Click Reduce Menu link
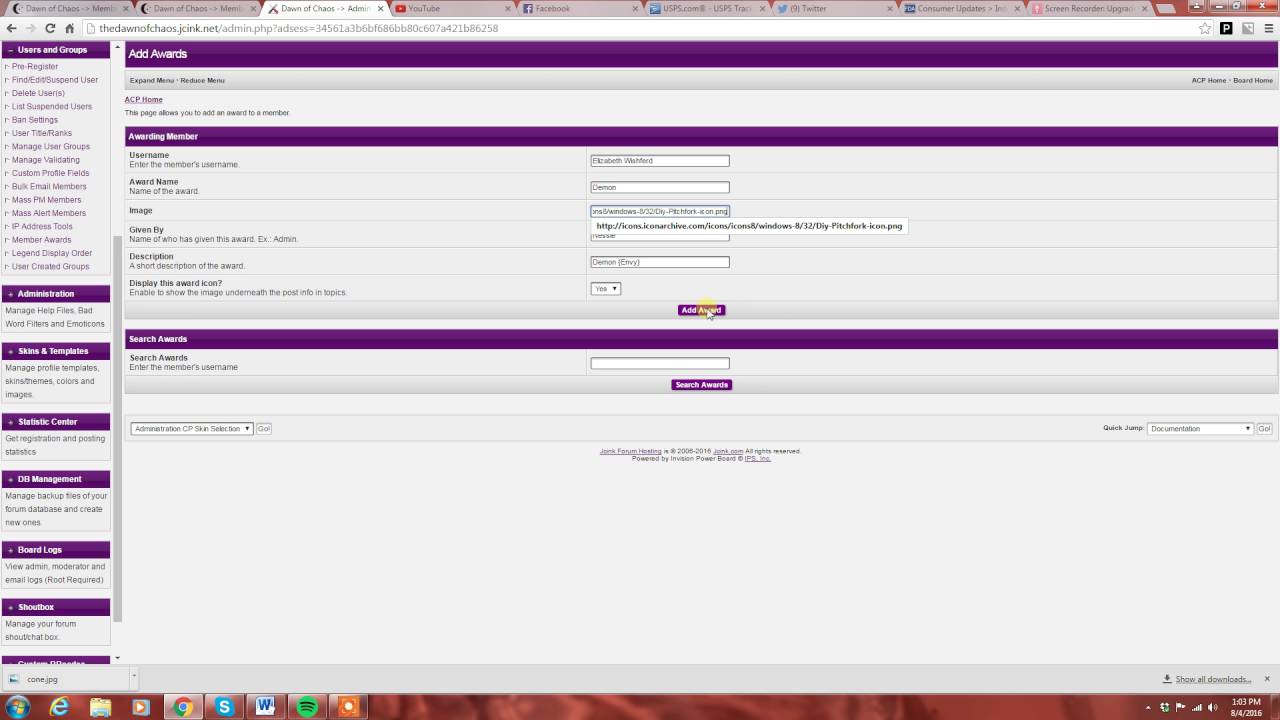This screenshot has height=720, width=1280. 202,80
